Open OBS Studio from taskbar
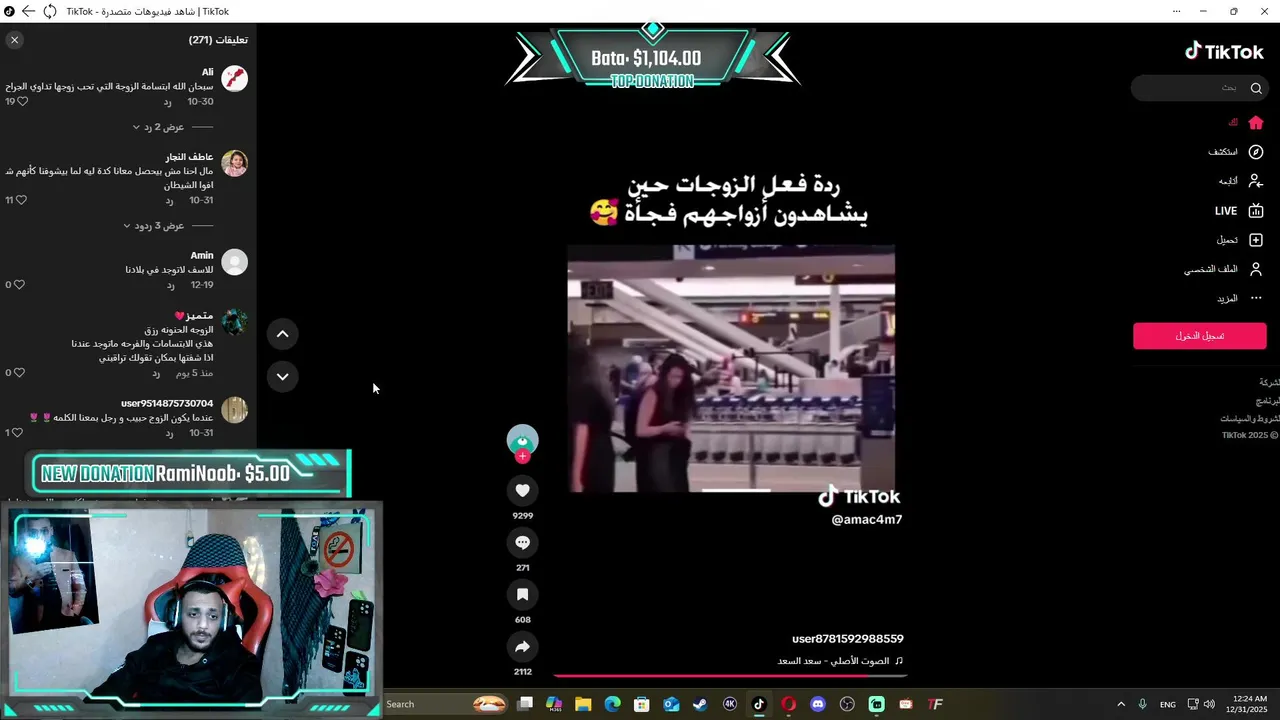The height and width of the screenshot is (720, 1280). [x=848, y=704]
